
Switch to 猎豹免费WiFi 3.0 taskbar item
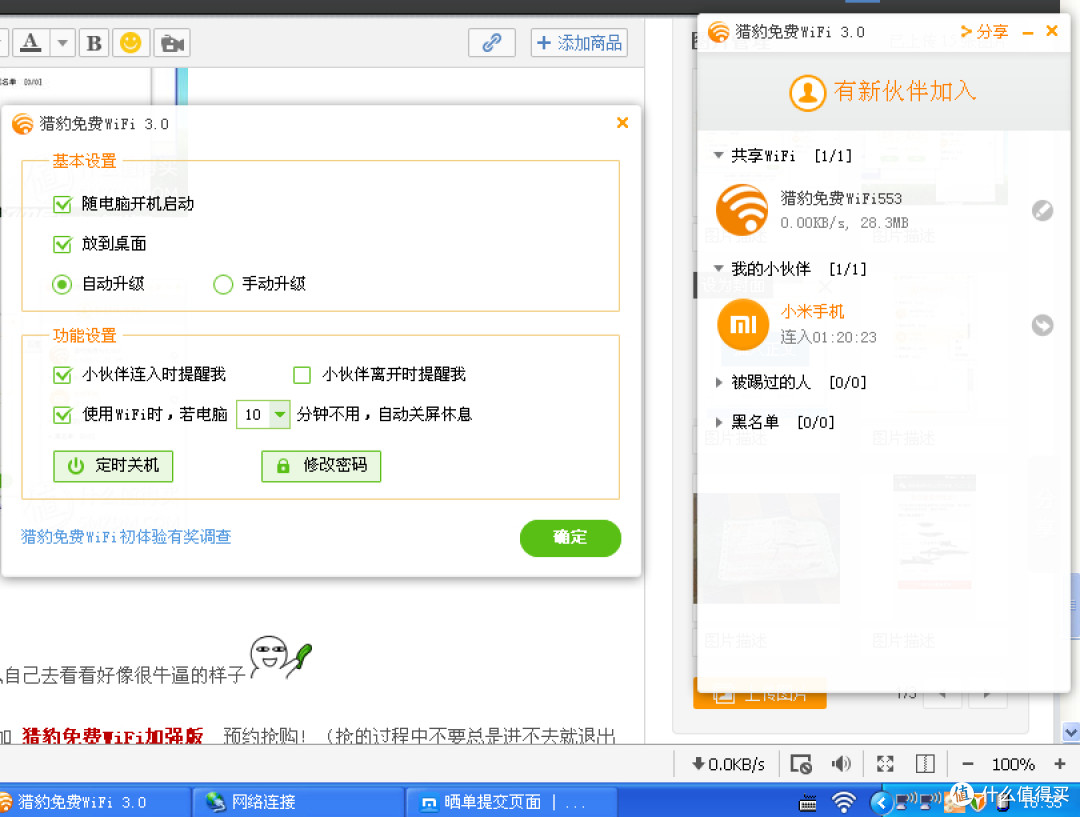coord(93,802)
